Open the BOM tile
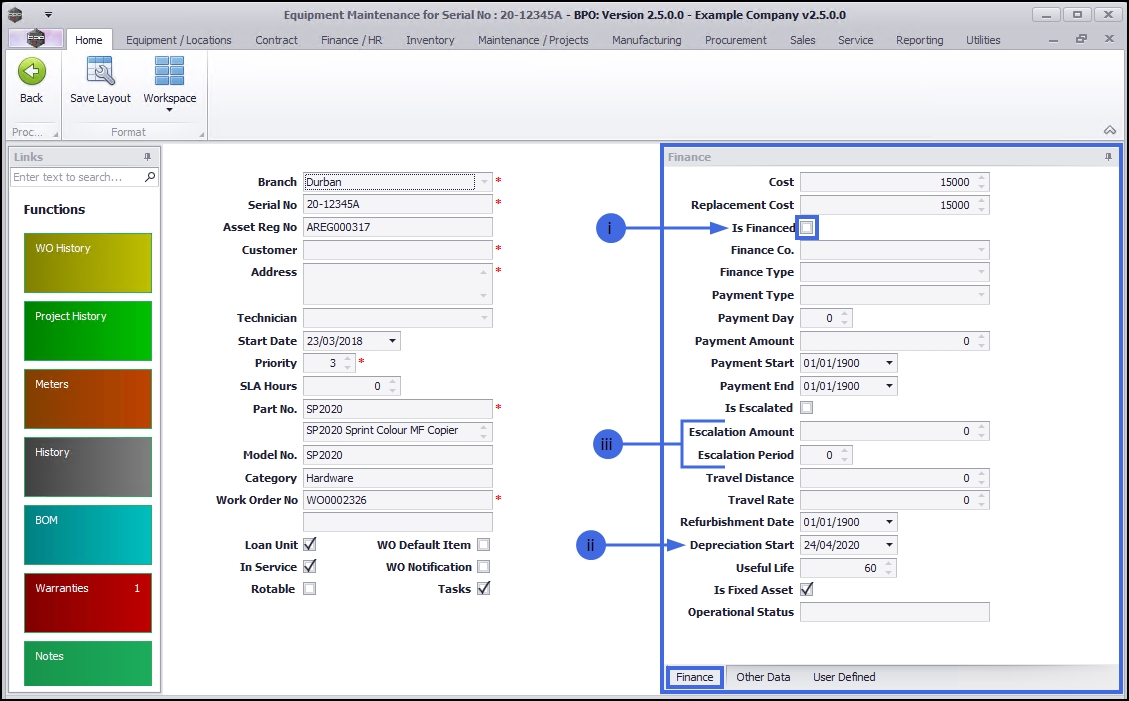Image resolution: width=1129 pixels, height=701 pixels. (88, 535)
